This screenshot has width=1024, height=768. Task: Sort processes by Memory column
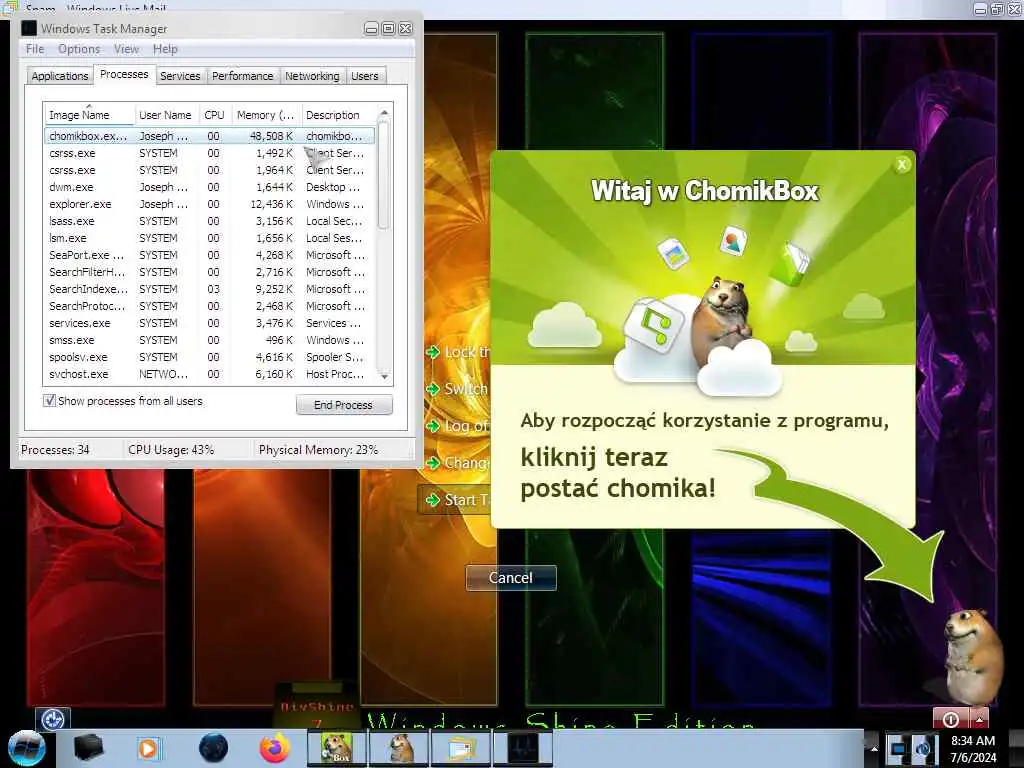pyautogui.click(x=266, y=115)
